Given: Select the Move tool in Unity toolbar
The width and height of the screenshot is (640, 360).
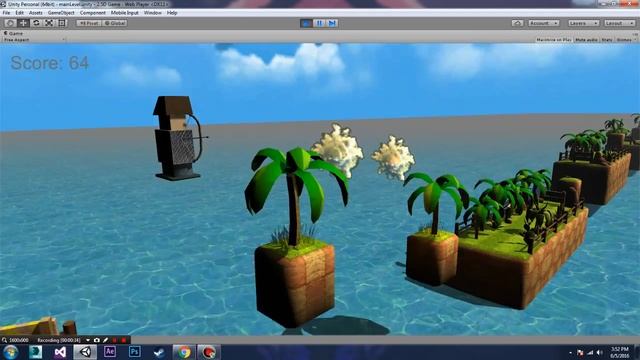Looking at the screenshot, I should [x=24, y=23].
